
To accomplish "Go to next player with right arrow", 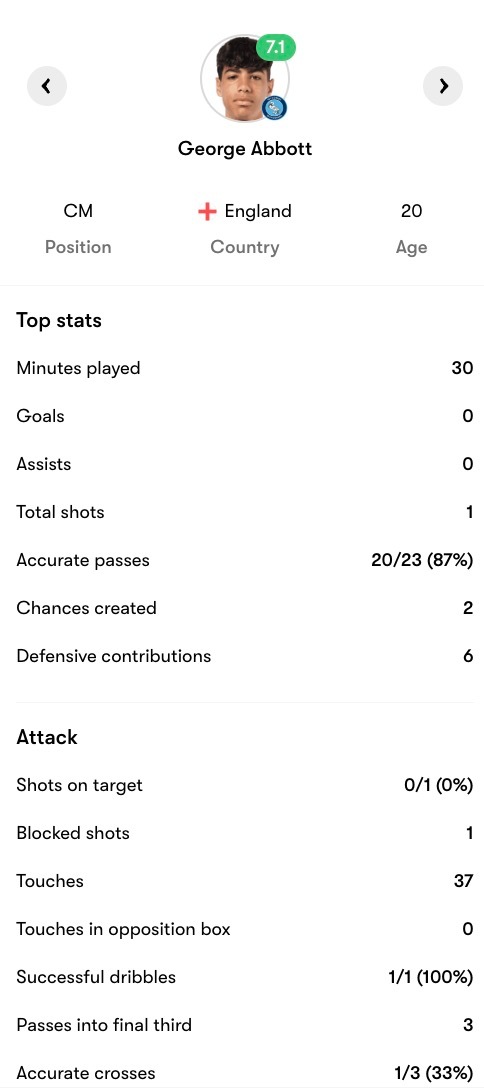I will click(x=443, y=86).
